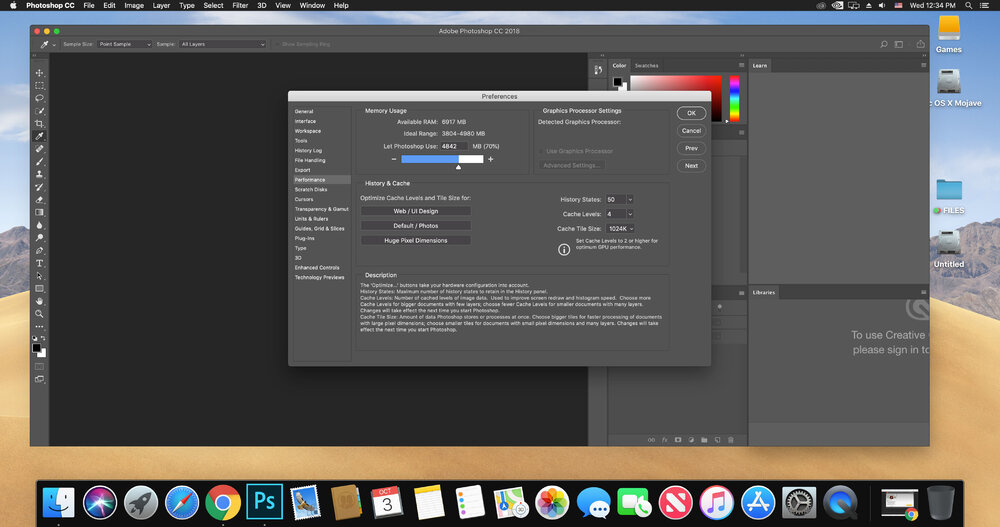Viewport: 1000px width, 527px height.
Task: Click the memory usage slider bar
Action: coord(443,159)
